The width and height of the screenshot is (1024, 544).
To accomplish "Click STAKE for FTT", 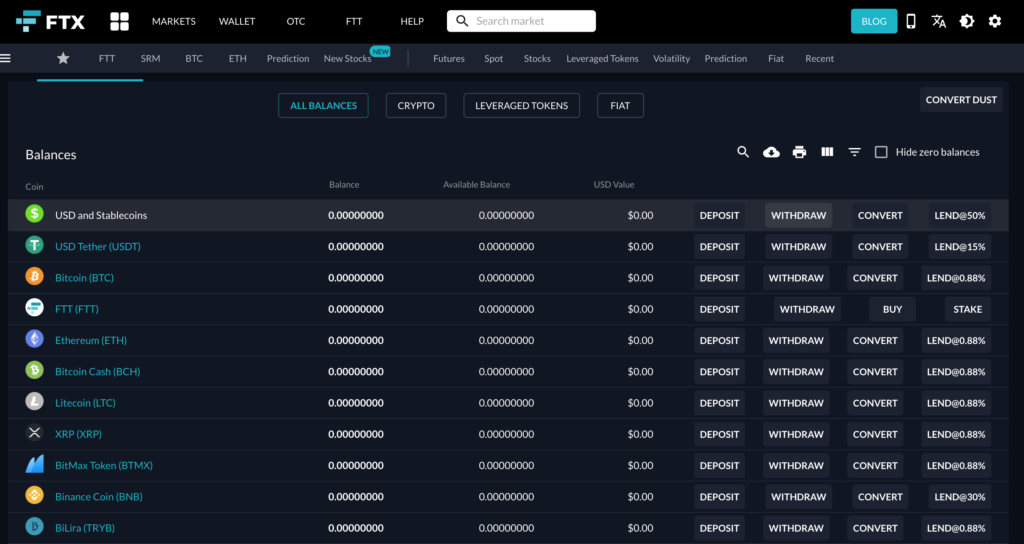I will click(x=968, y=309).
